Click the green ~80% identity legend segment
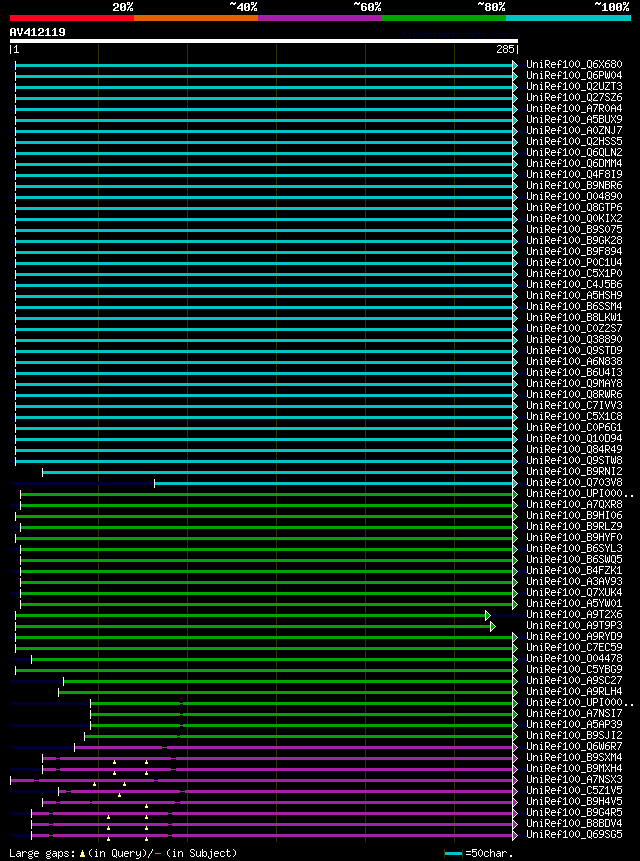Image resolution: width=640 pixels, height=861 pixels. tap(444, 18)
